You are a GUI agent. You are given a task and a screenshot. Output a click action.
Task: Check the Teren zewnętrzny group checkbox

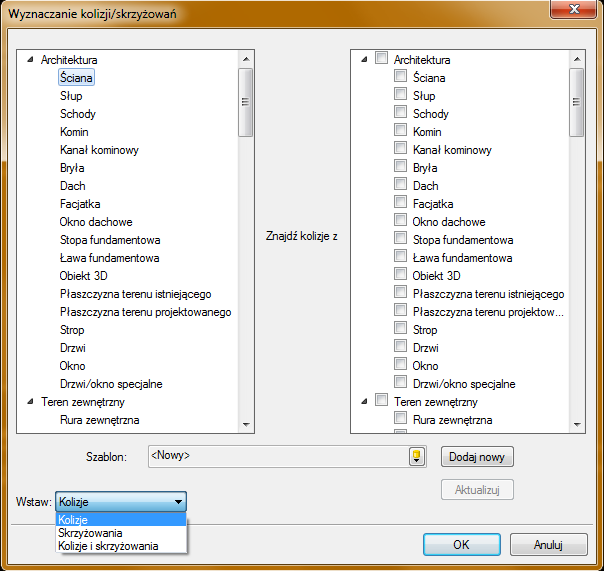(x=381, y=400)
